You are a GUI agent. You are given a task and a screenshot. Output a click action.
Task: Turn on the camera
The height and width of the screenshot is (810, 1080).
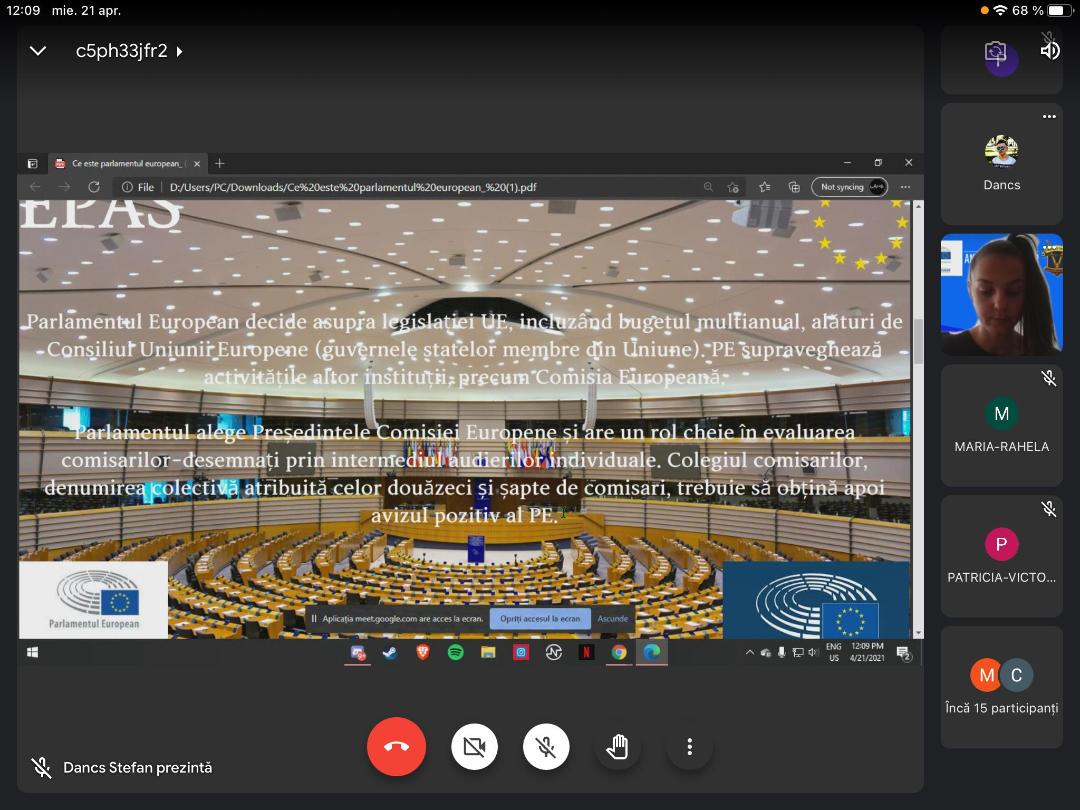tap(474, 746)
